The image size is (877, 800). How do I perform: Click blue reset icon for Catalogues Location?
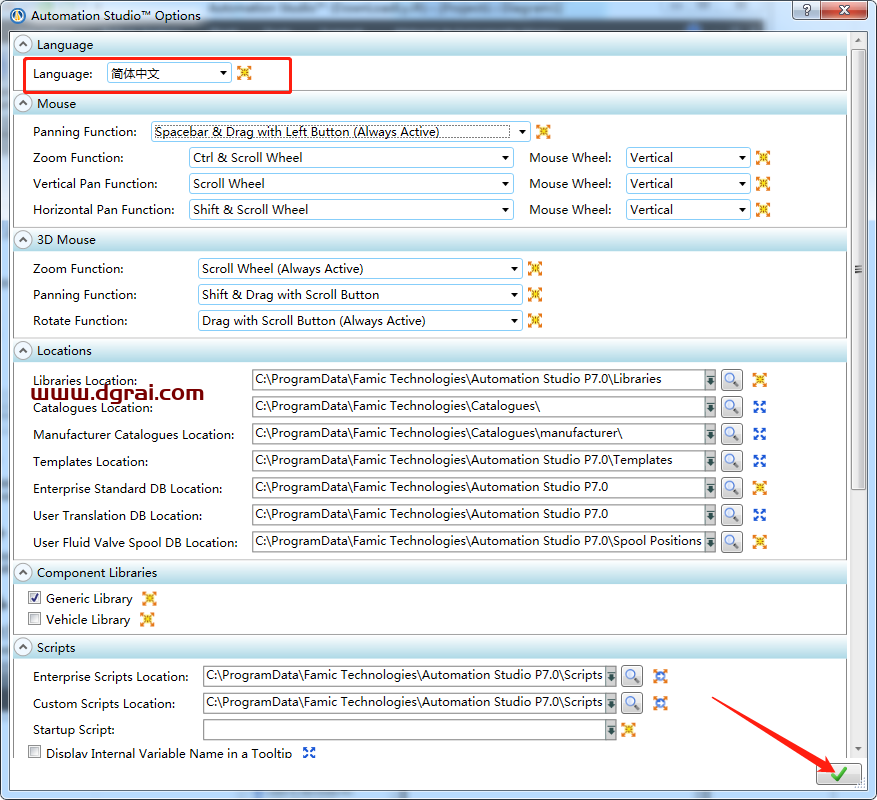point(759,407)
